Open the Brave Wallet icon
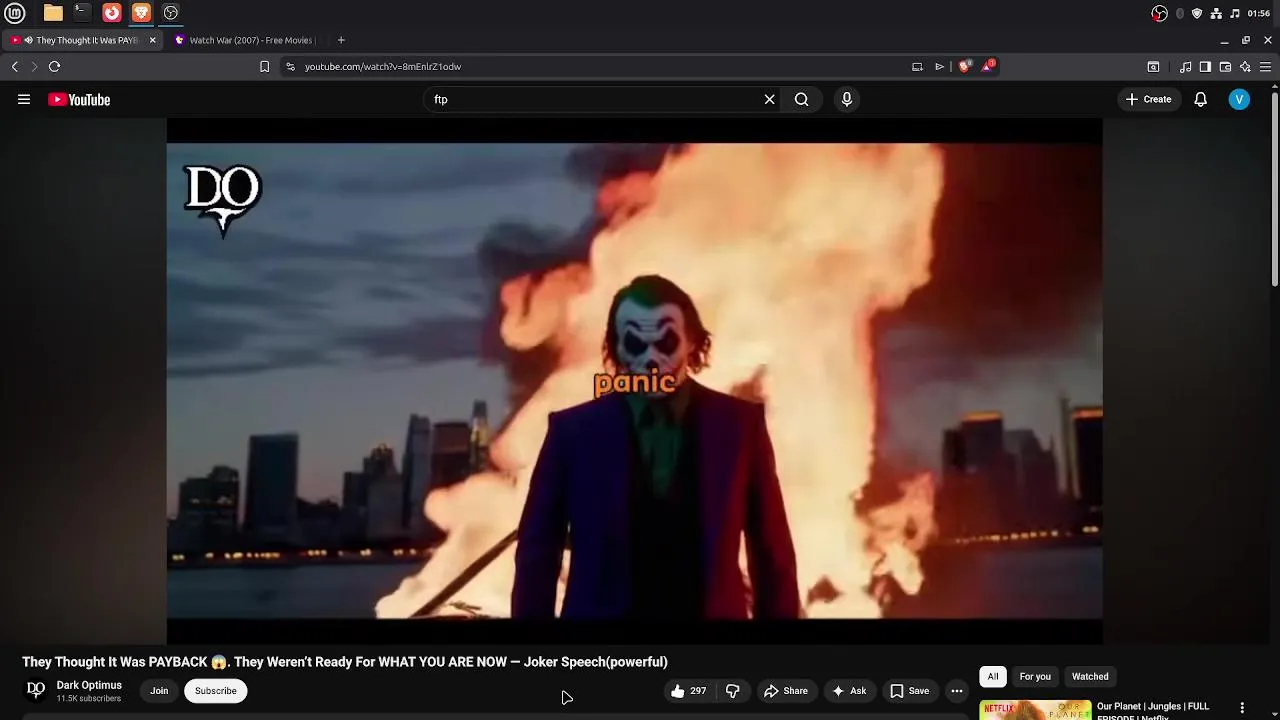The image size is (1280, 720). point(1225,67)
